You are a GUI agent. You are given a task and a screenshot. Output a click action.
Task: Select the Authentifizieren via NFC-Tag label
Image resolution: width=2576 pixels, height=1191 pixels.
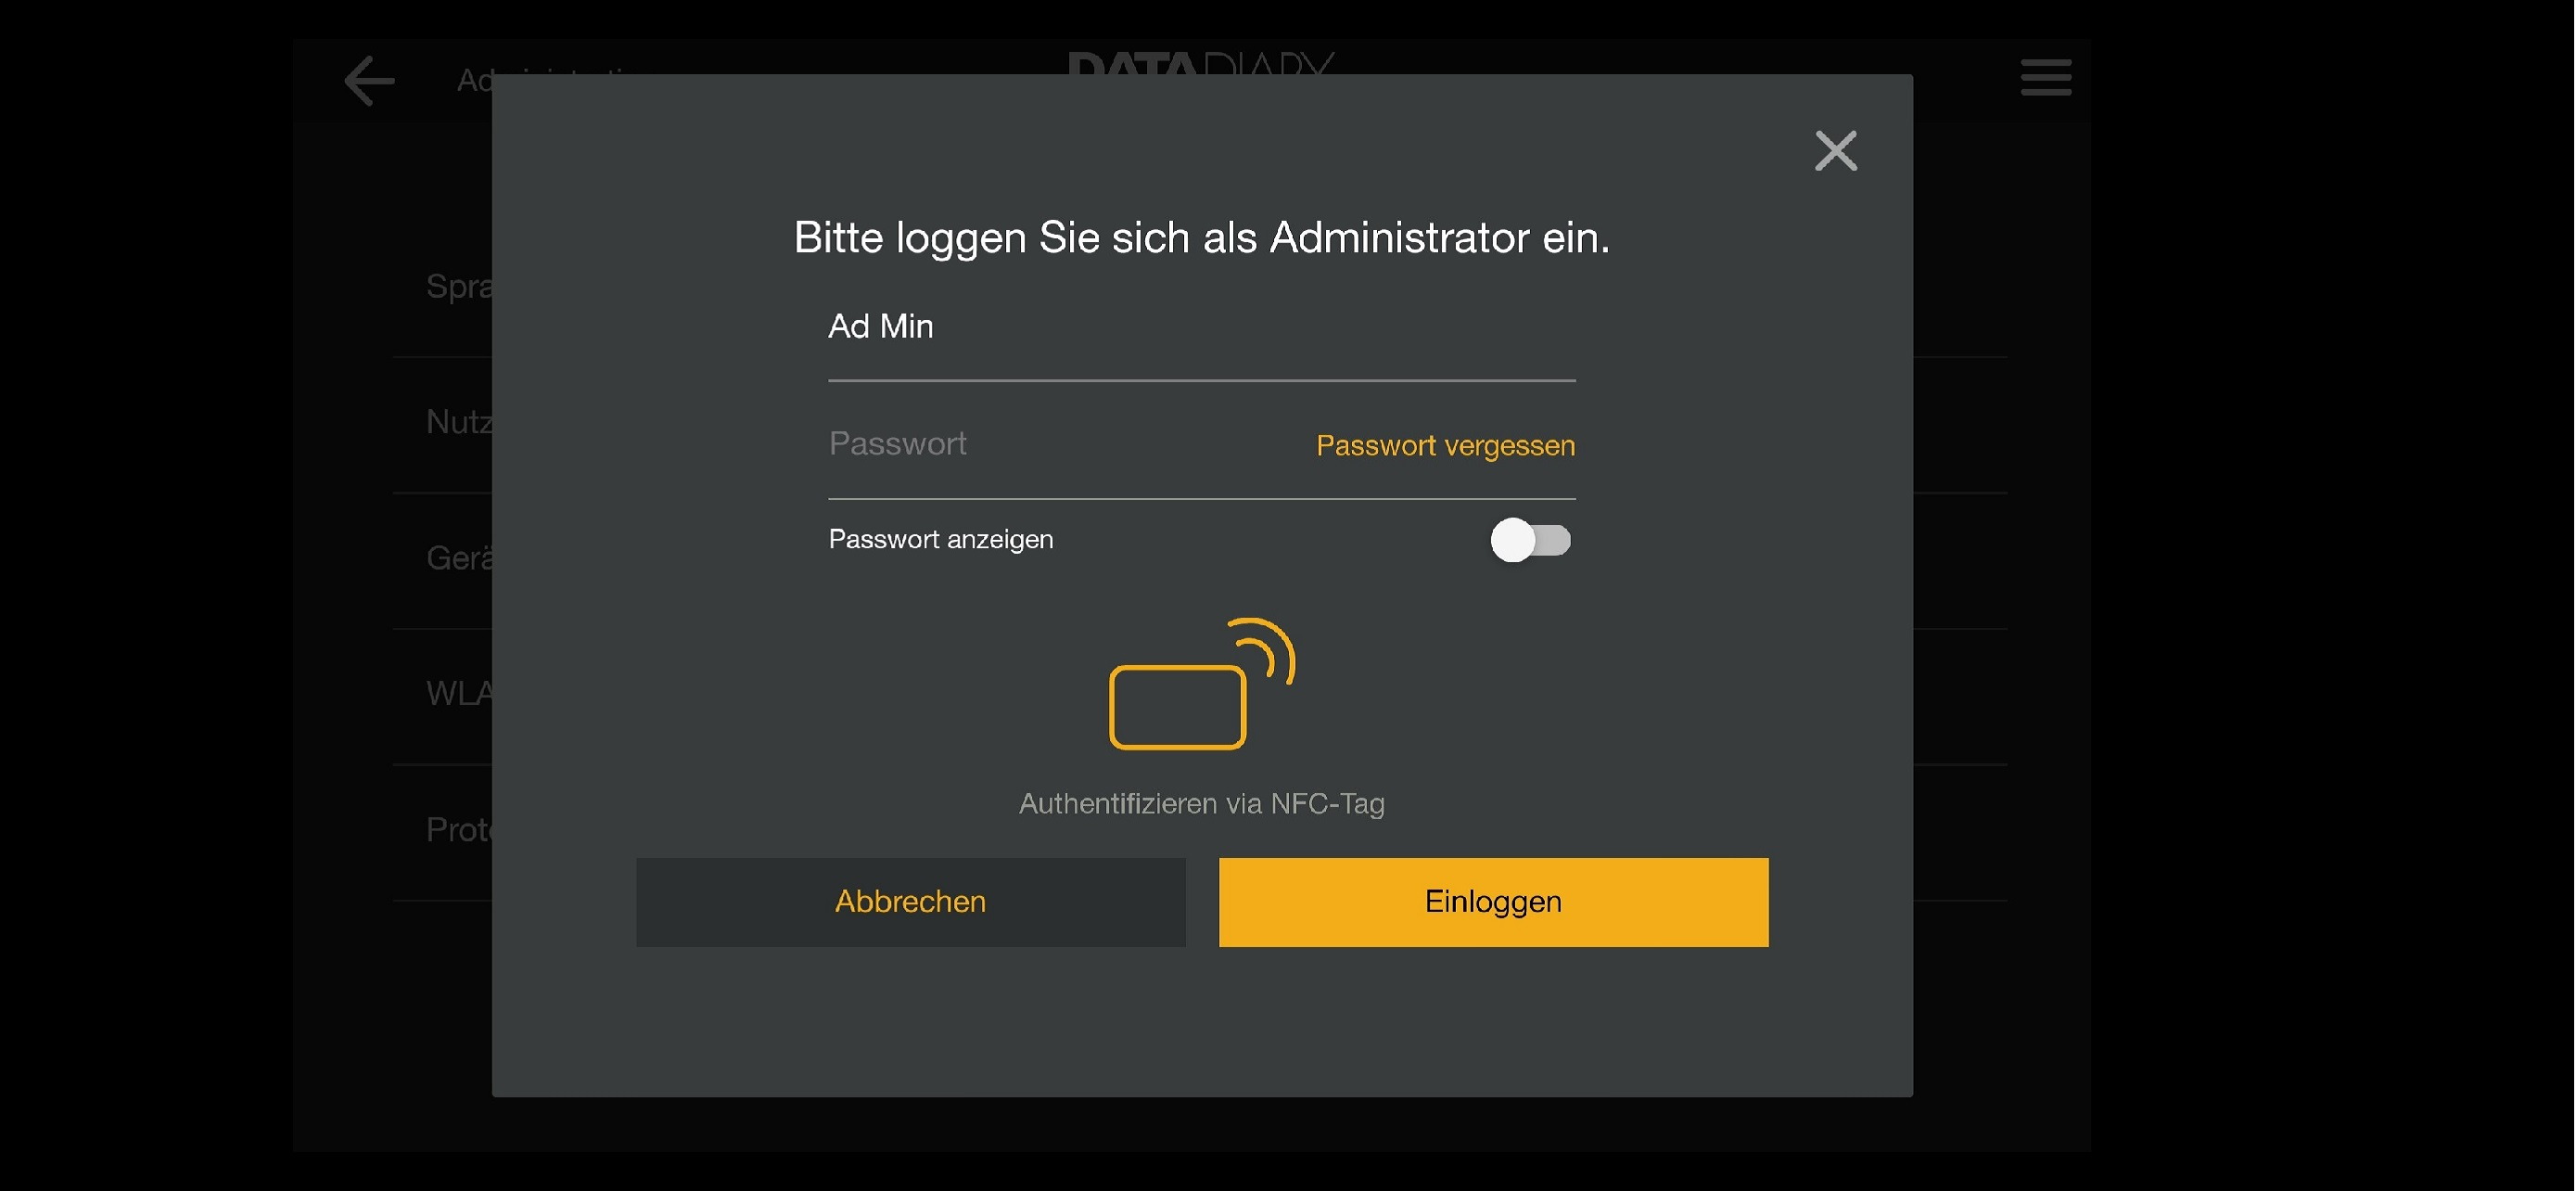pyautogui.click(x=1201, y=803)
